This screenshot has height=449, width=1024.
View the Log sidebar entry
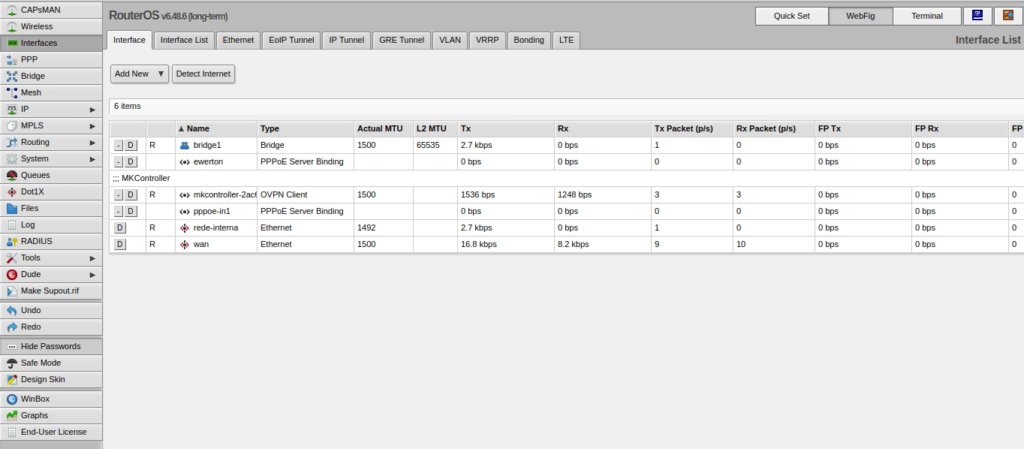click(x=51, y=224)
